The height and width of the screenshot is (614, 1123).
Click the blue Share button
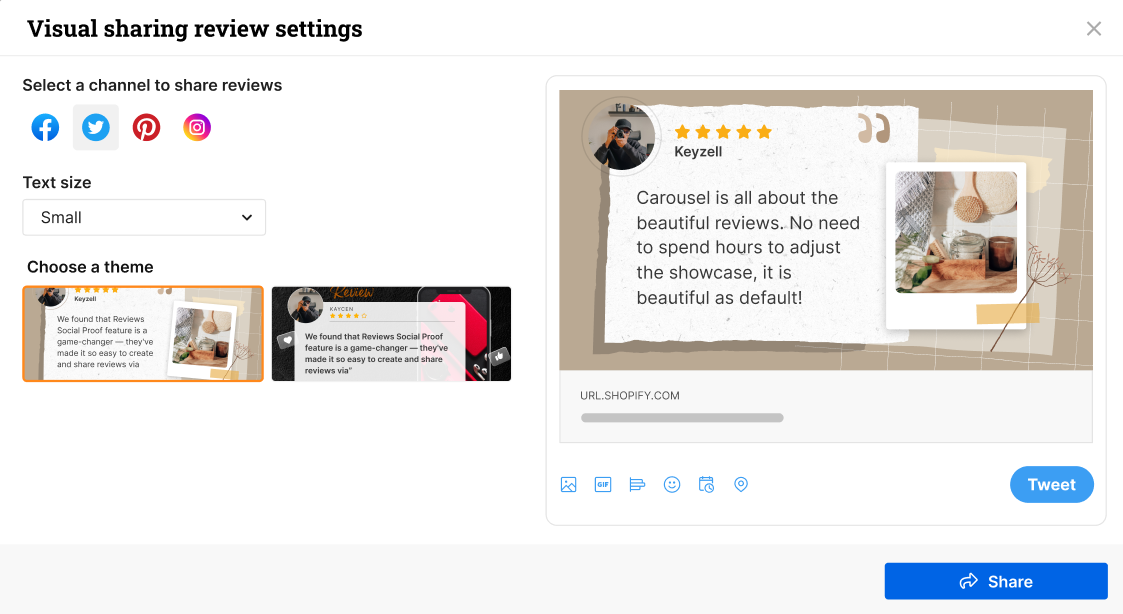[x=995, y=581]
